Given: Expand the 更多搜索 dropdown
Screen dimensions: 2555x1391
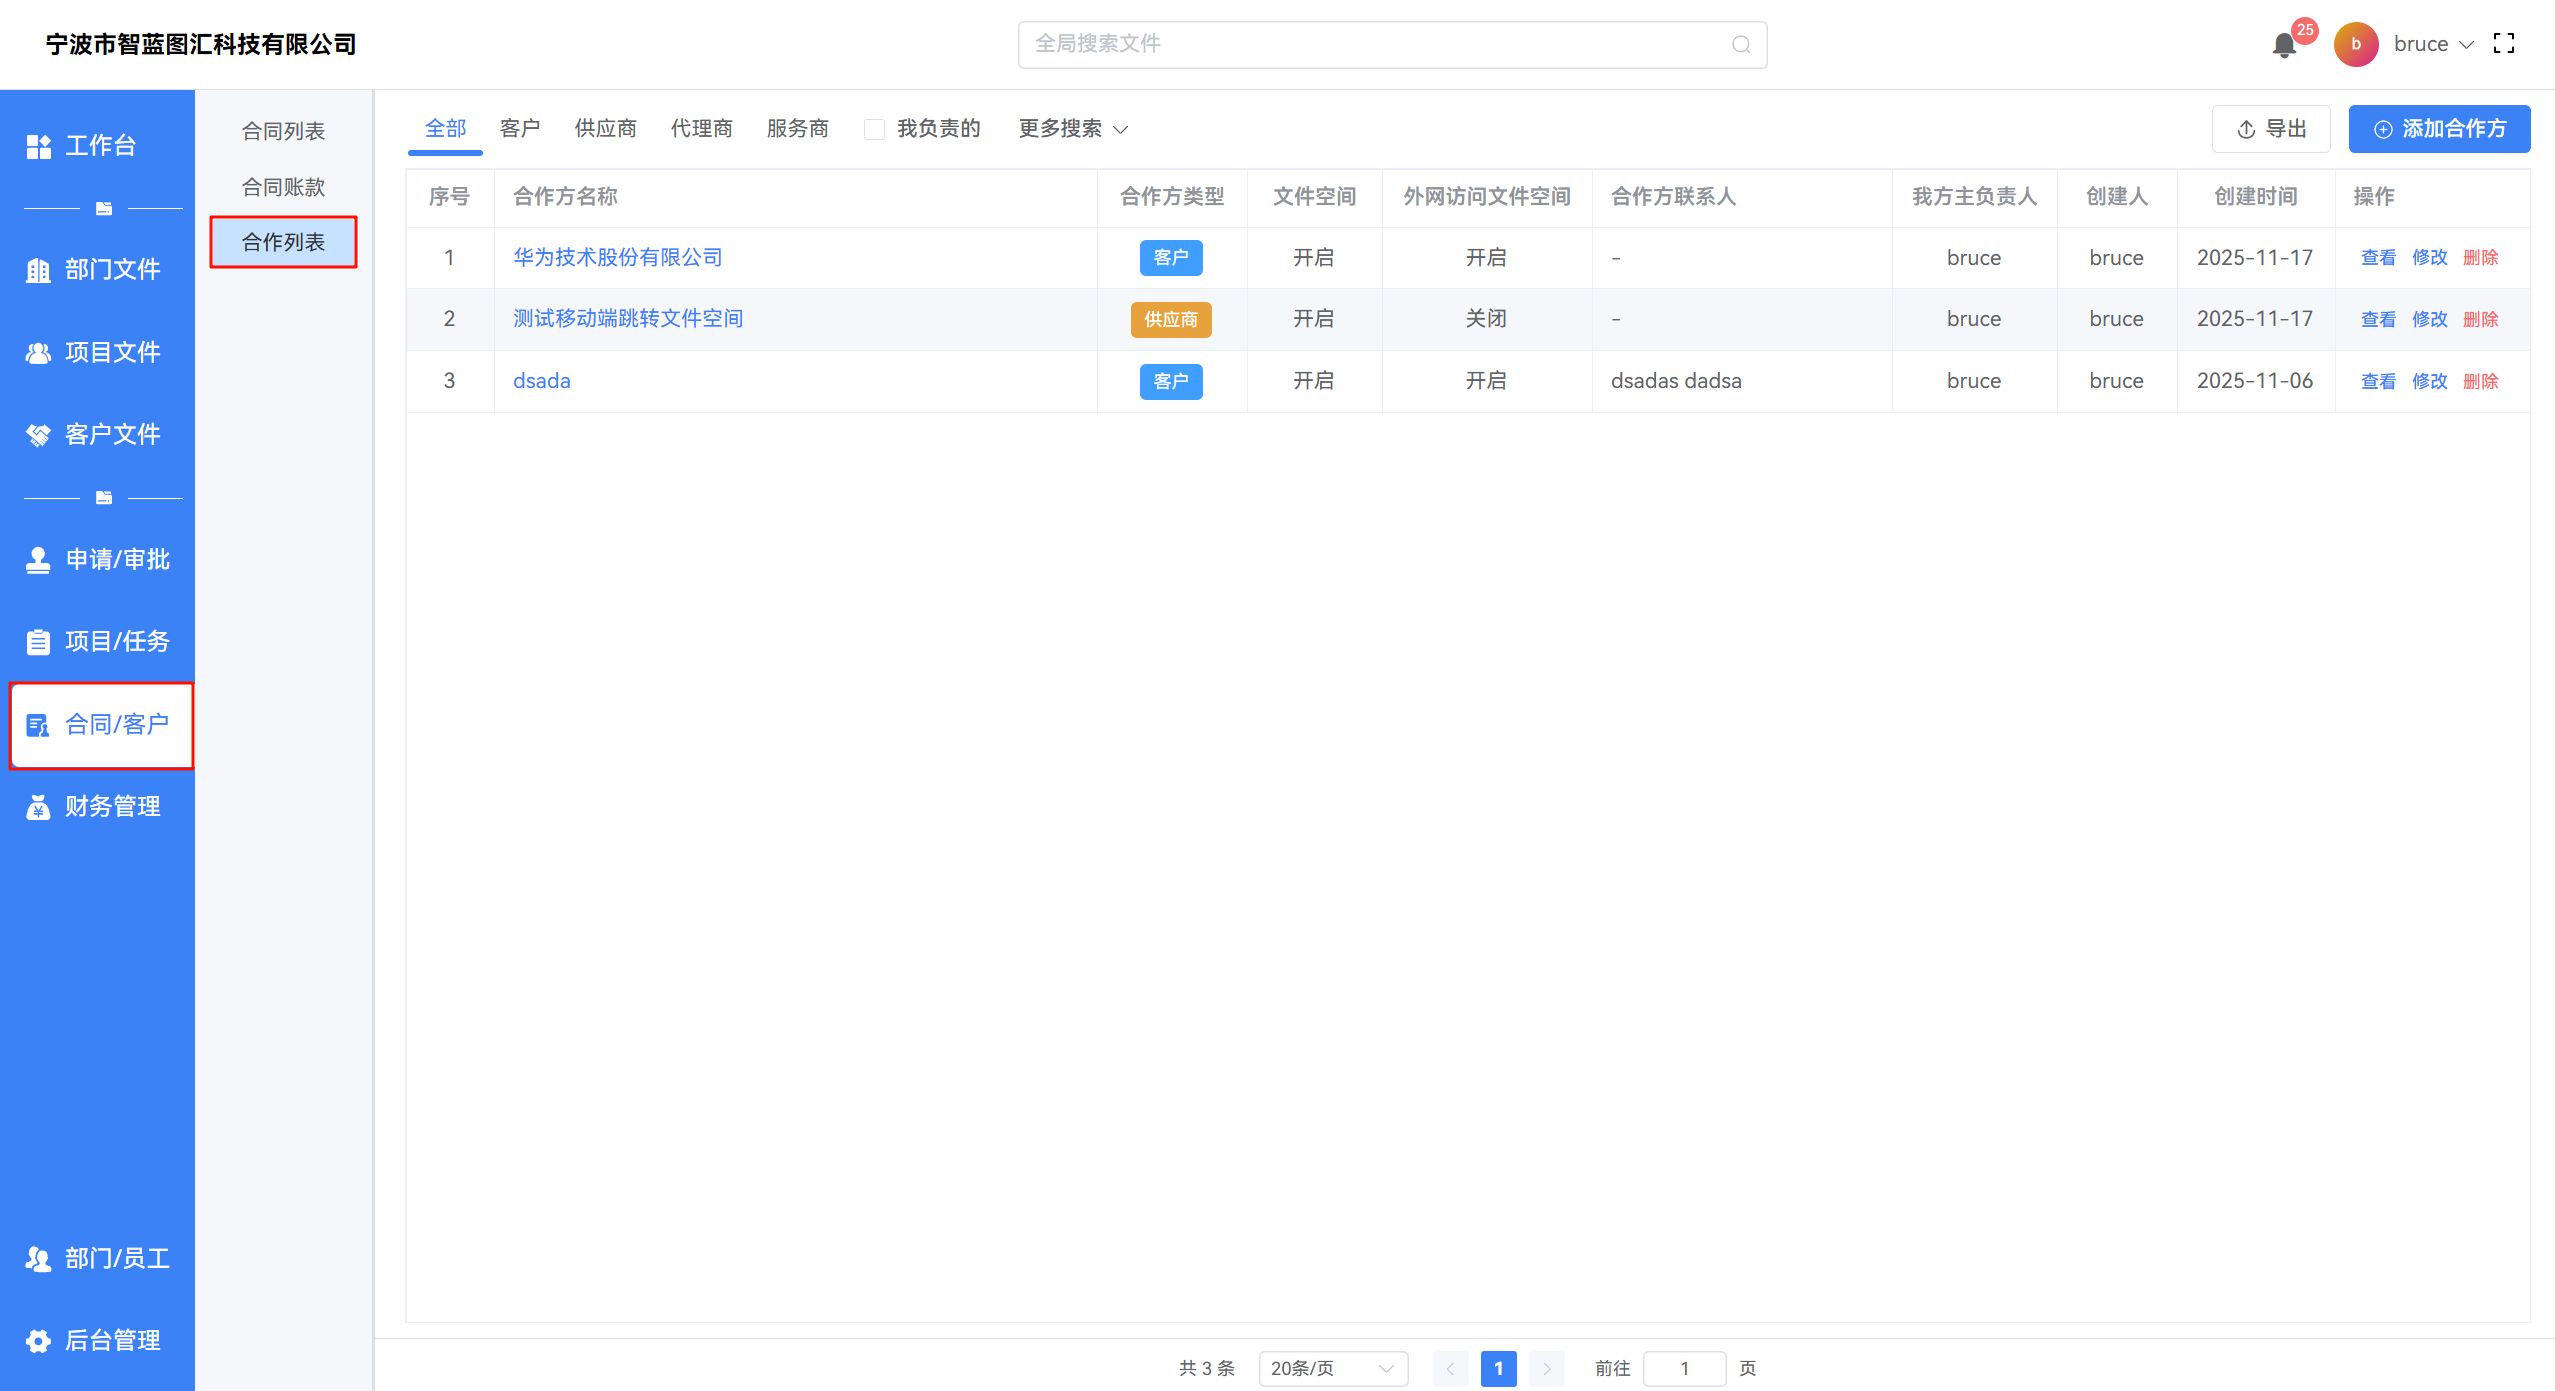Looking at the screenshot, I should [x=1072, y=129].
